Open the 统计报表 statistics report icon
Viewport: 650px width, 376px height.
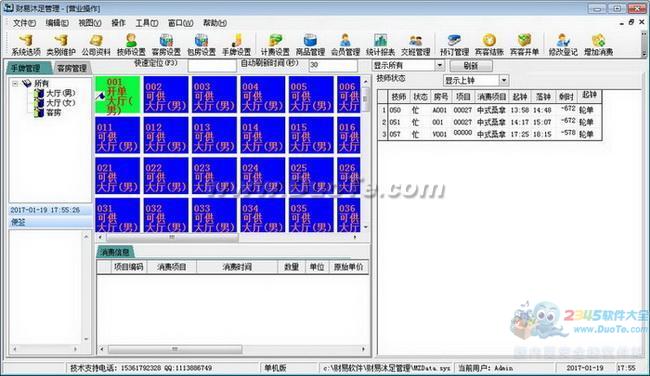380,45
